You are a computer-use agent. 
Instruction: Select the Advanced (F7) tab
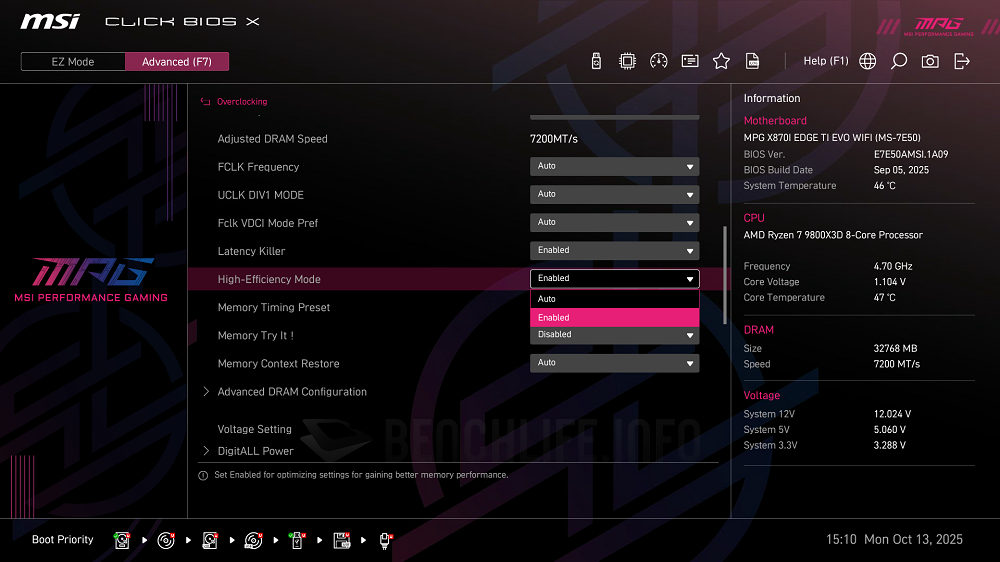[177, 62]
